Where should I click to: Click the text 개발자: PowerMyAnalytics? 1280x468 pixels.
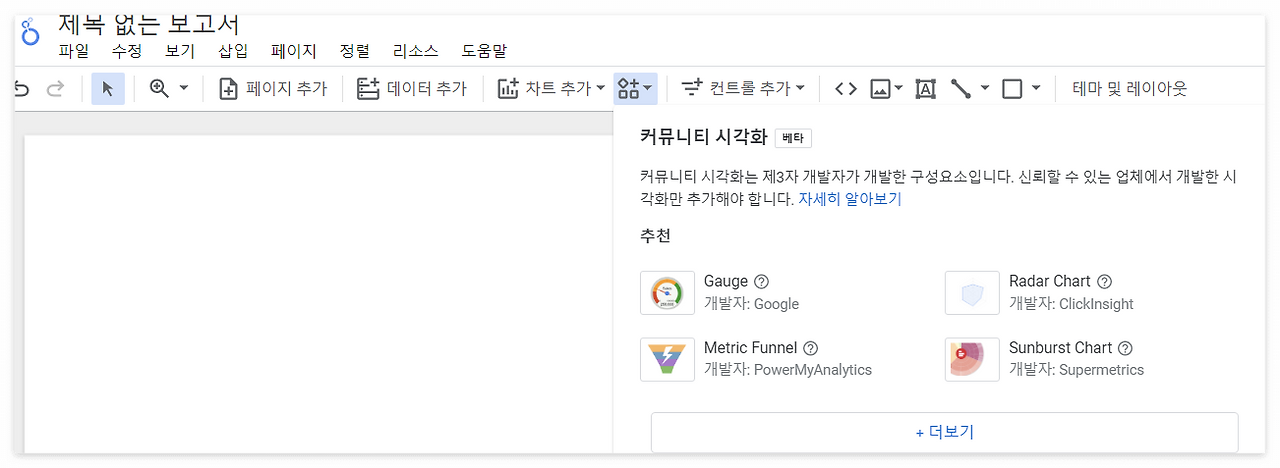[788, 370]
